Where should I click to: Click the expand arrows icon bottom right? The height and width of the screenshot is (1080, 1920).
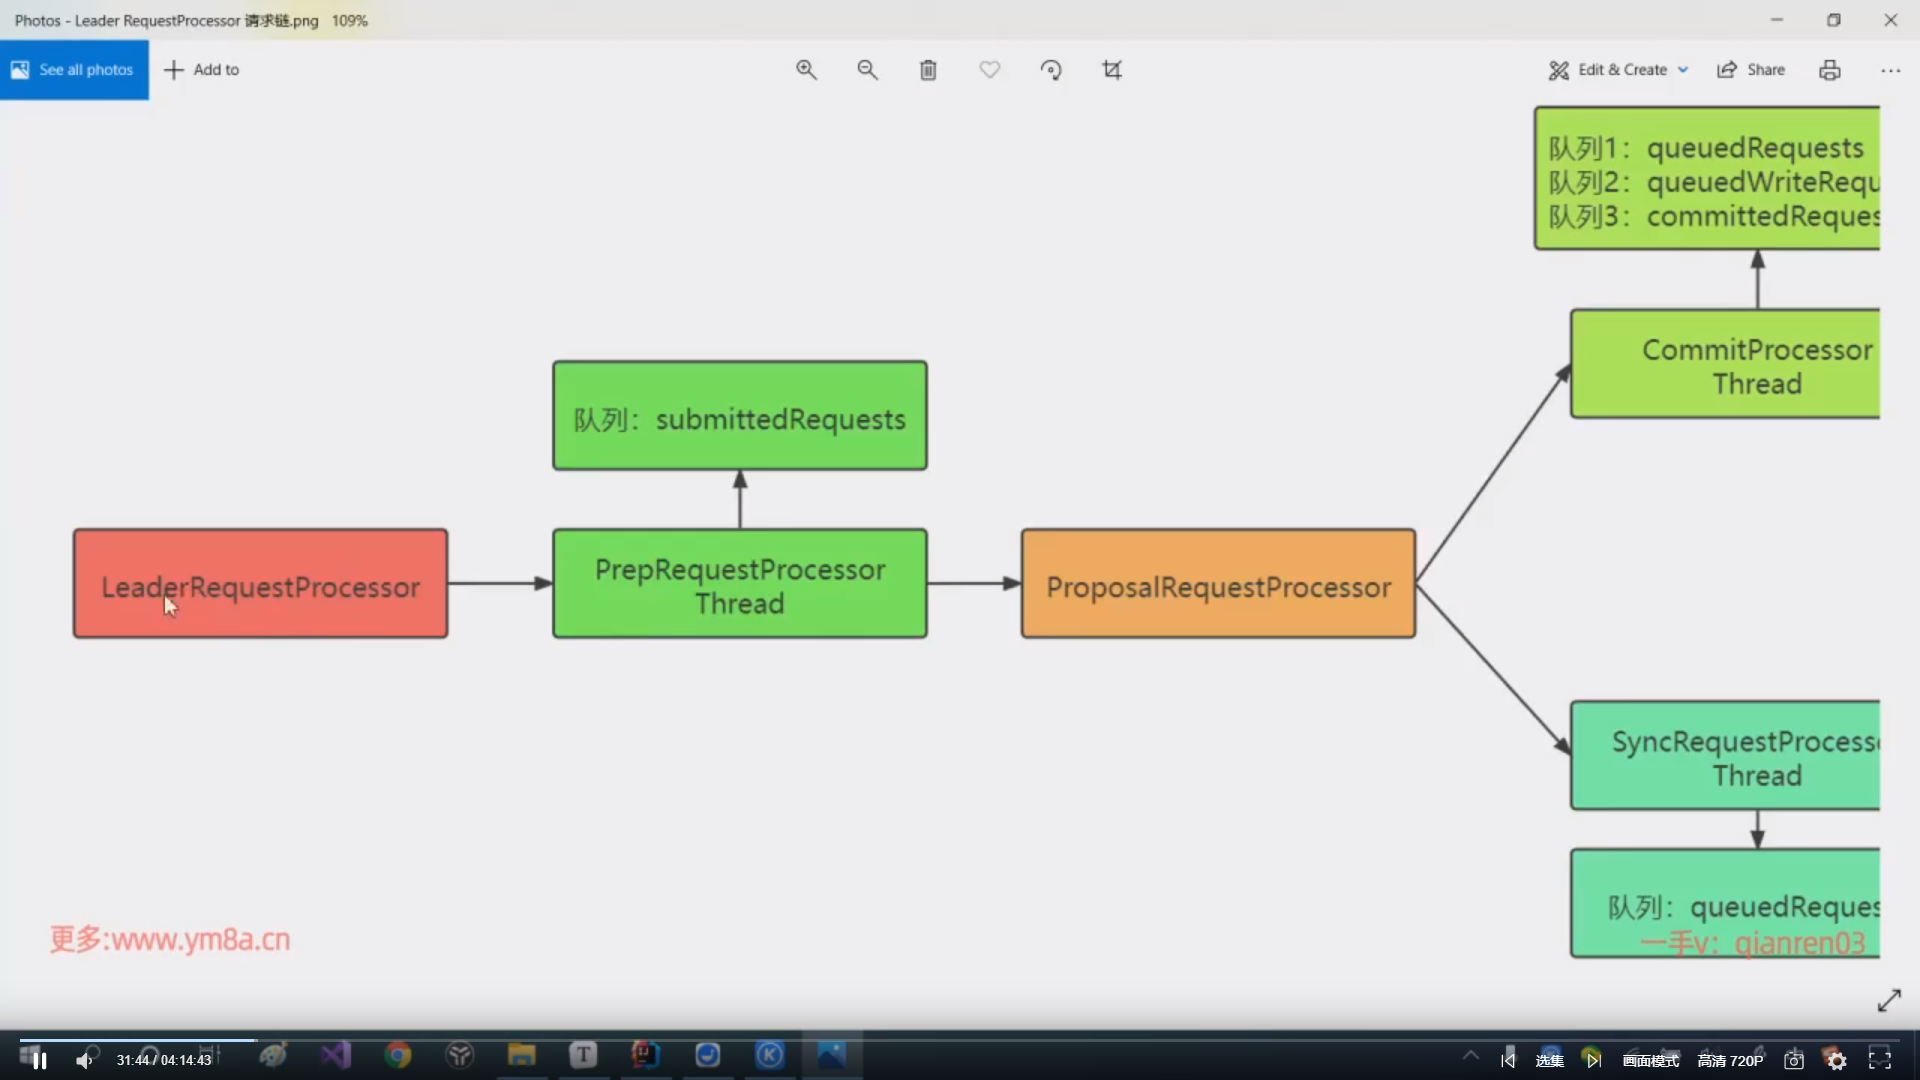pos(1889,1000)
